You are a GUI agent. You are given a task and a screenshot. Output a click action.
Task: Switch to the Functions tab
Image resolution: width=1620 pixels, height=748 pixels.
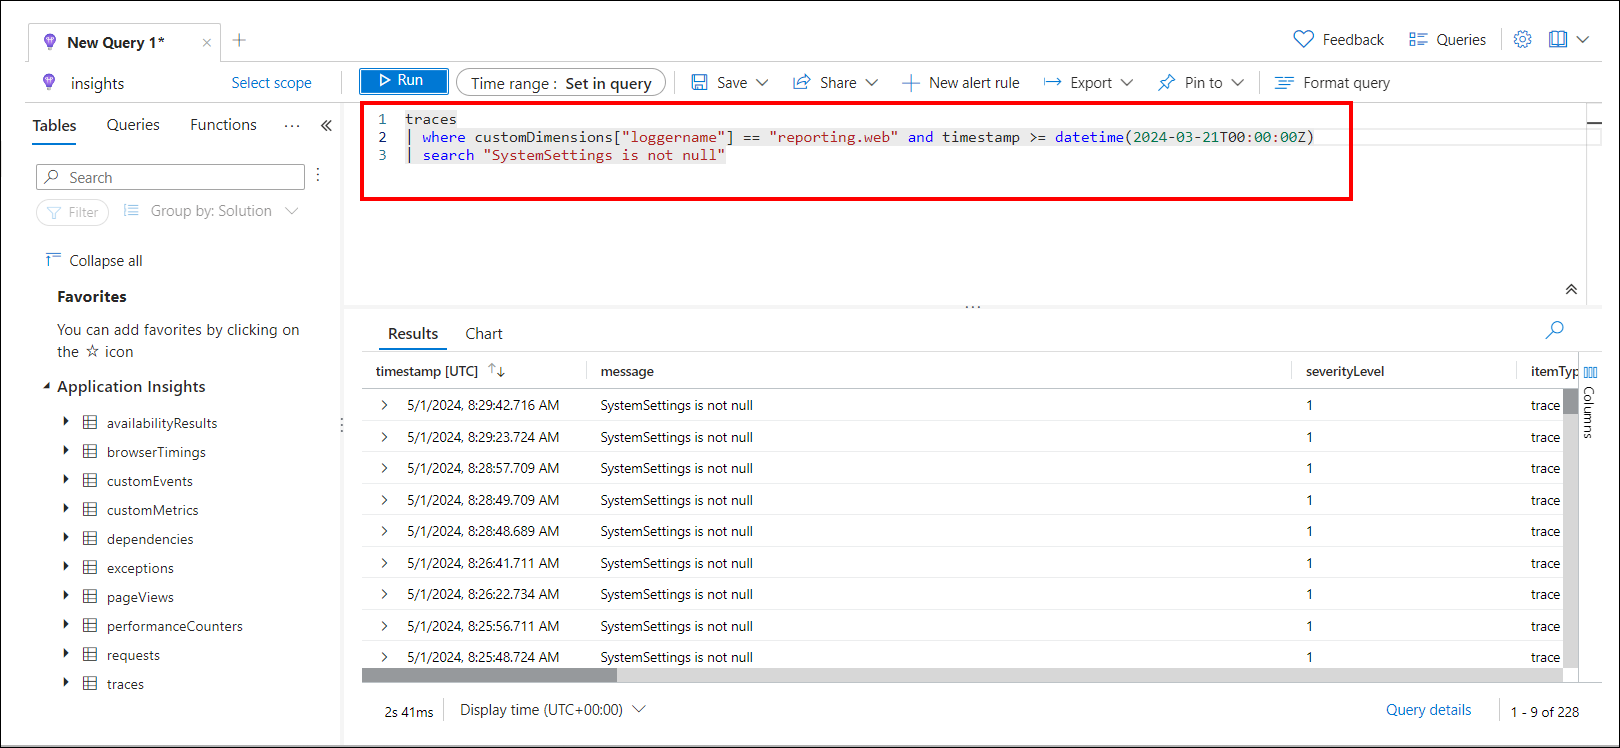pyautogui.click(x=223, y=125)
